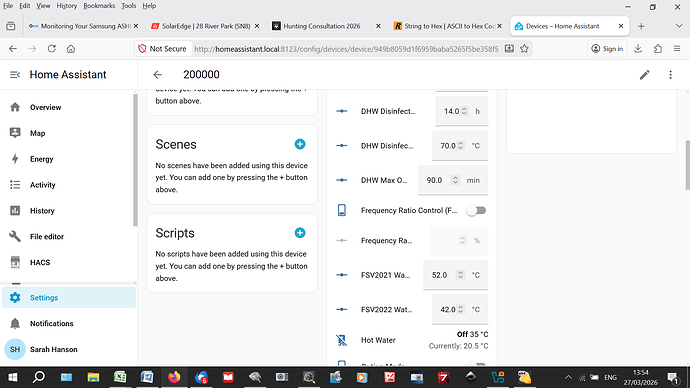Open the Hot Water entity details

point(378,340)
